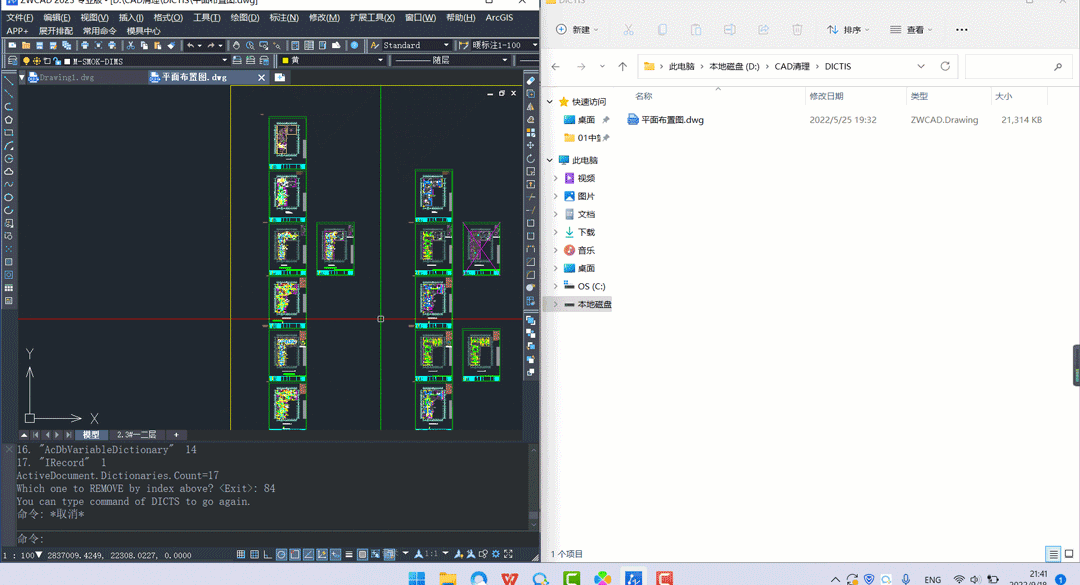The height and width of the screenshot is (585, 1080).
Task: Open the 文件(F) menu
Action: (19, 18)
